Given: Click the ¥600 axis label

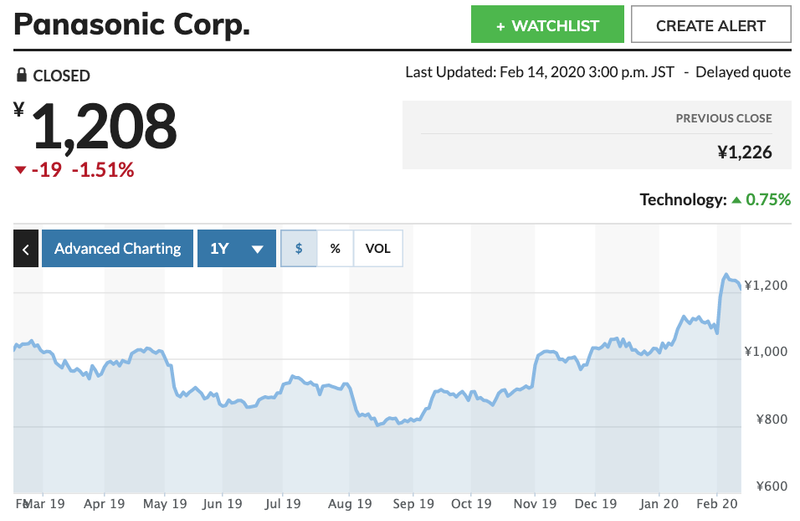Looking at the screenshot, I should coord(772,486).
